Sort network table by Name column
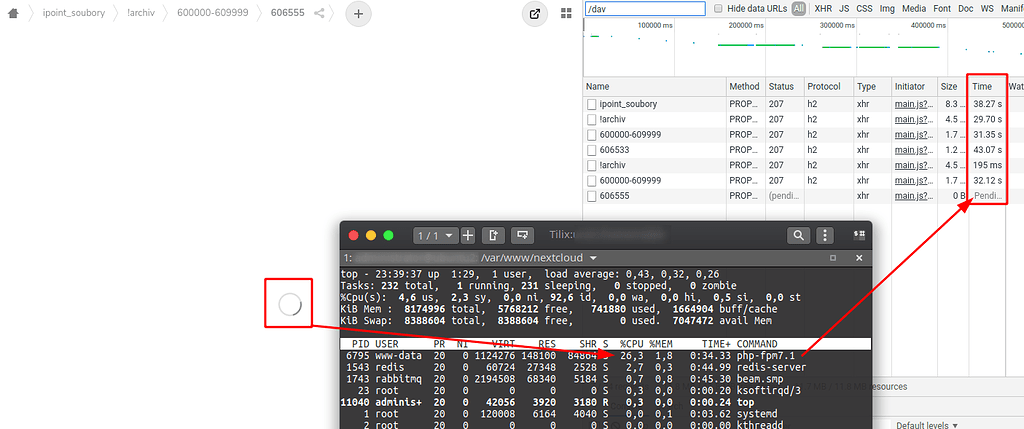 coord(655,86)
